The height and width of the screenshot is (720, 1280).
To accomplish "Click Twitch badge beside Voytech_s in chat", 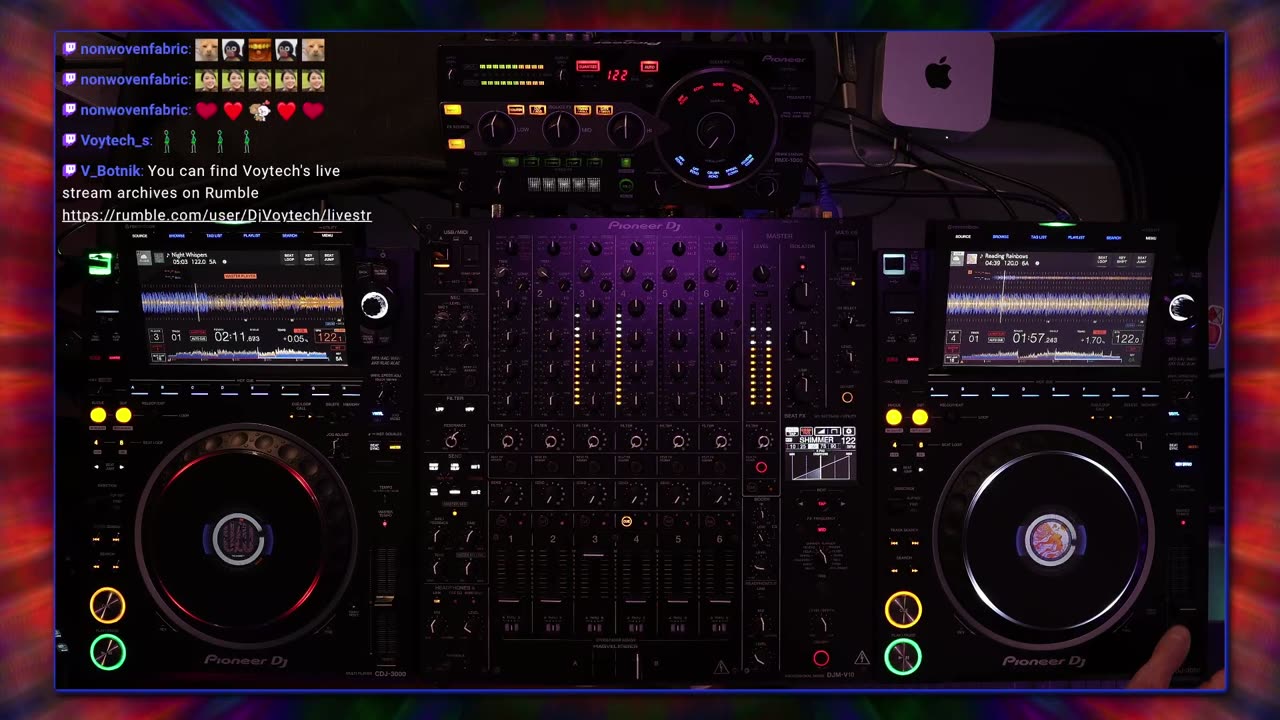I will [x=70, y=141].
